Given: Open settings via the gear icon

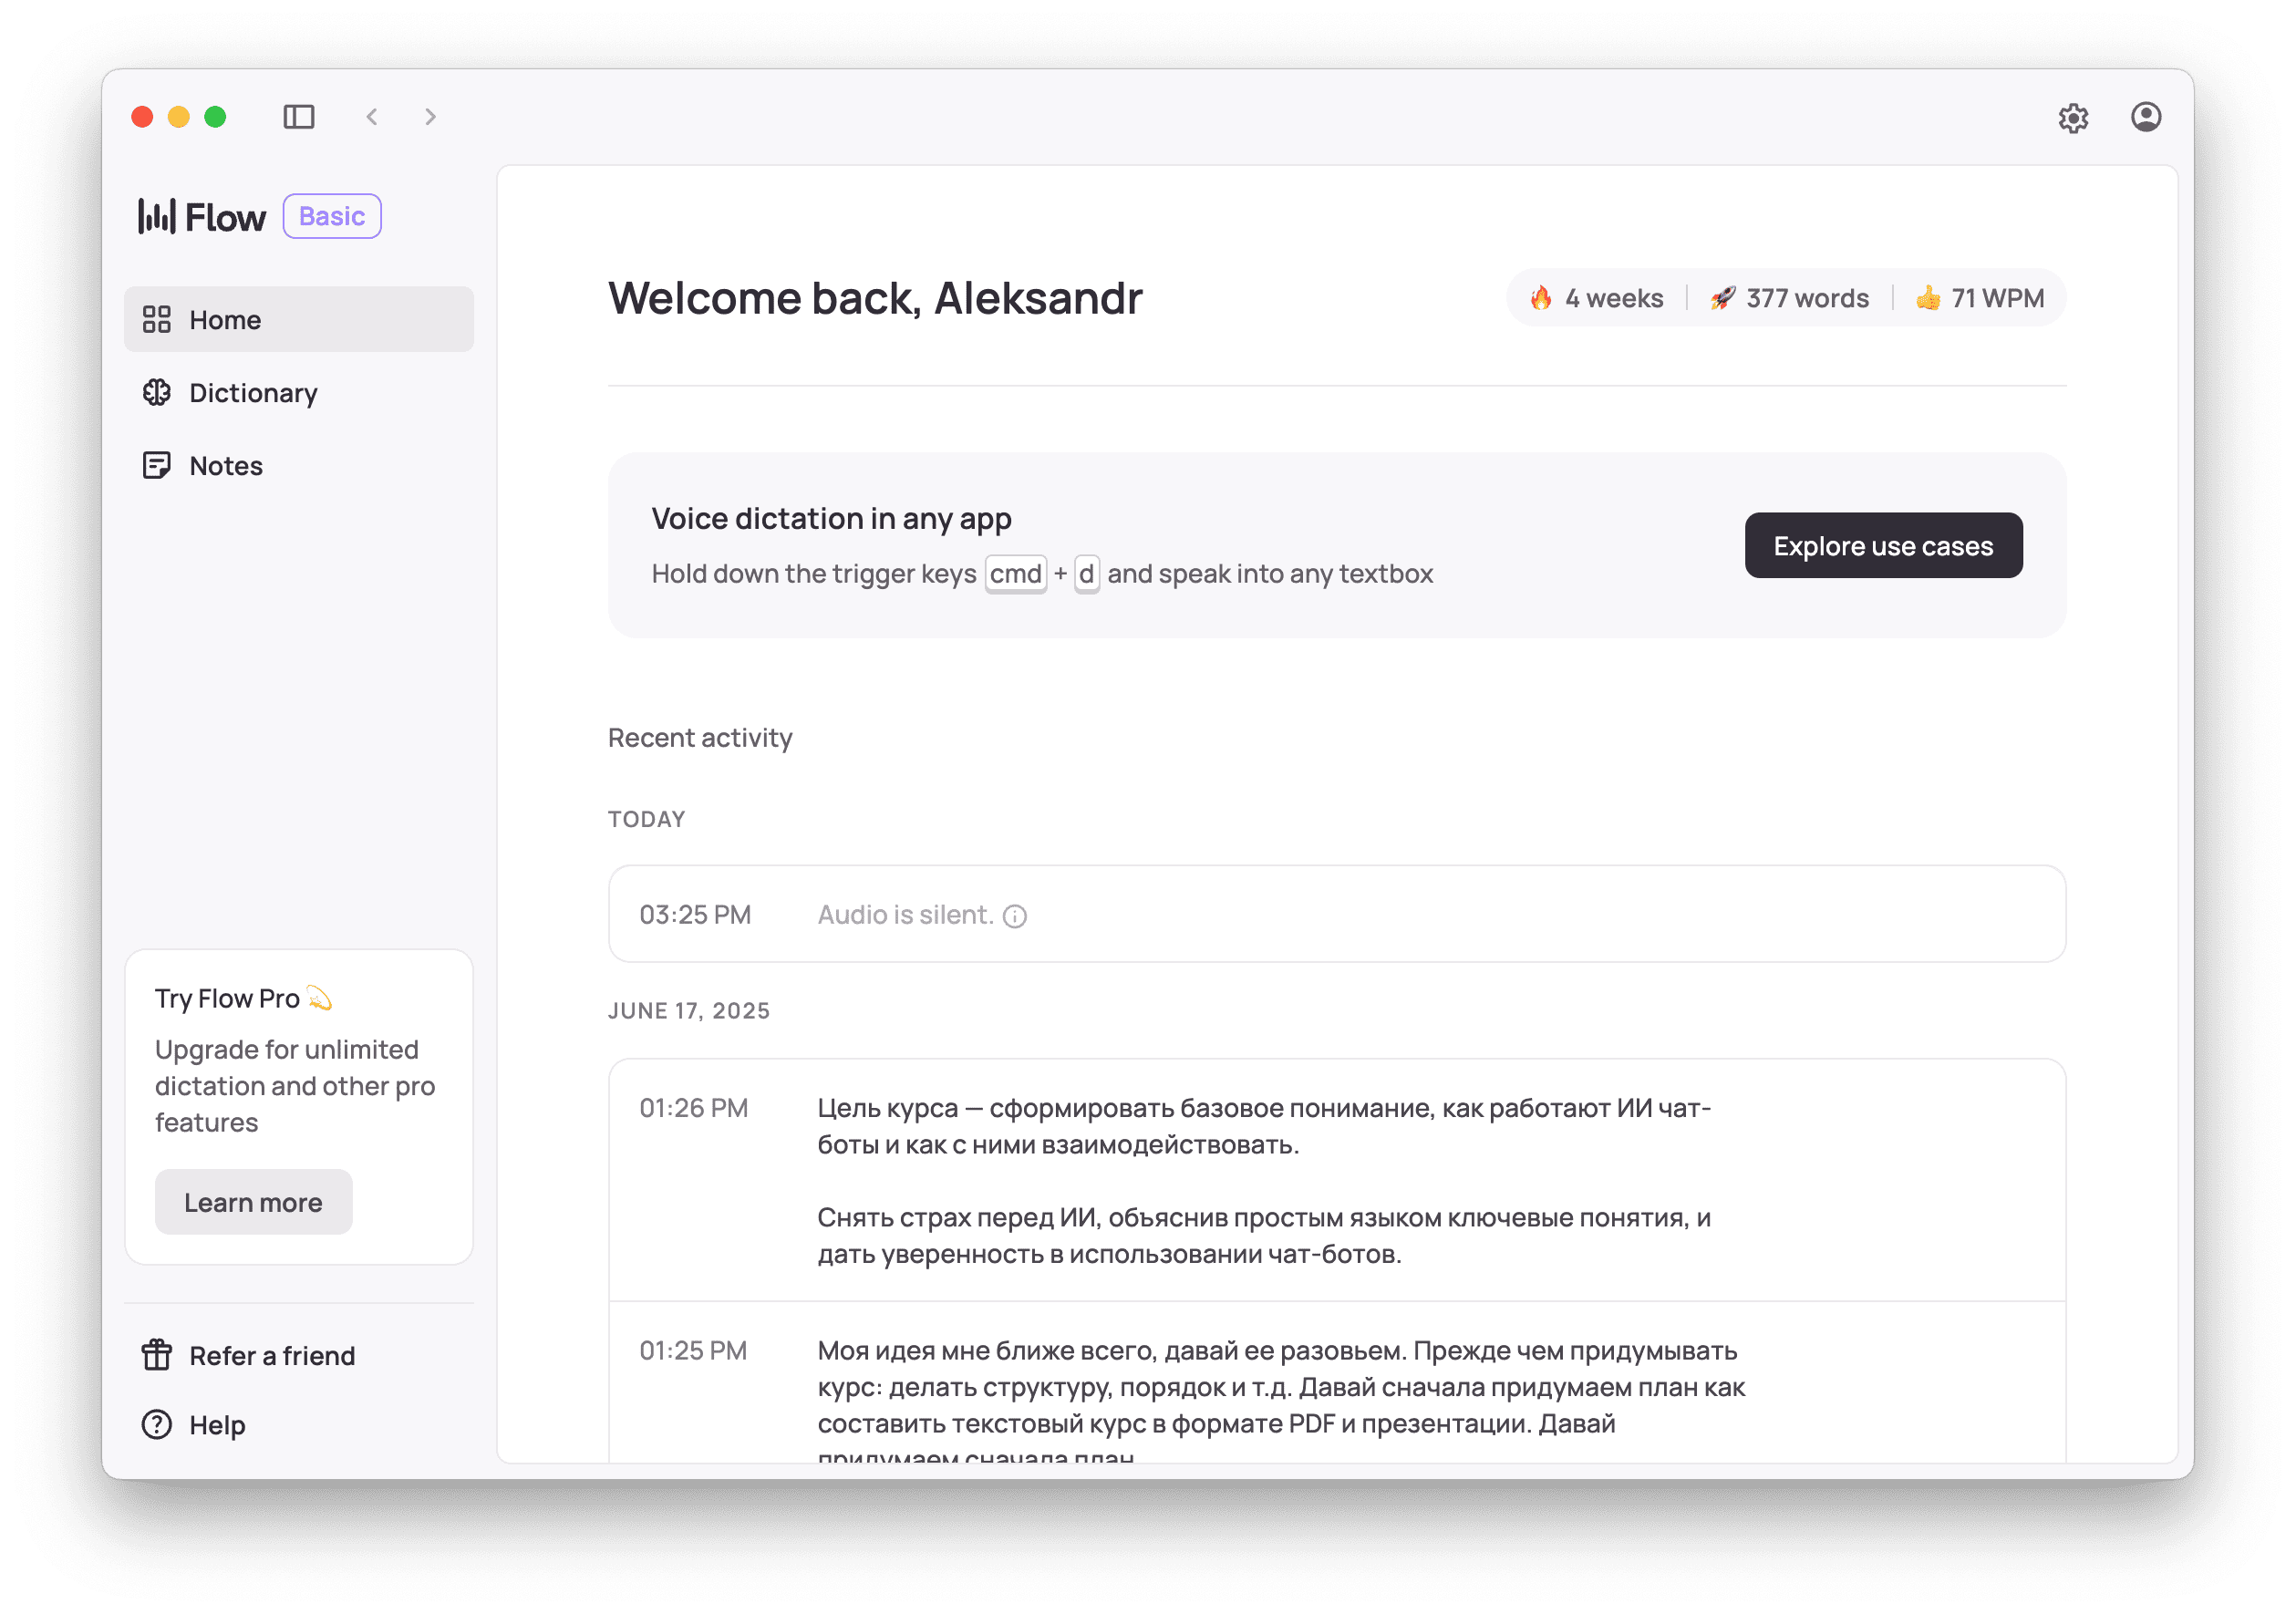Looking at the screenshot, I should [2073, 118].
